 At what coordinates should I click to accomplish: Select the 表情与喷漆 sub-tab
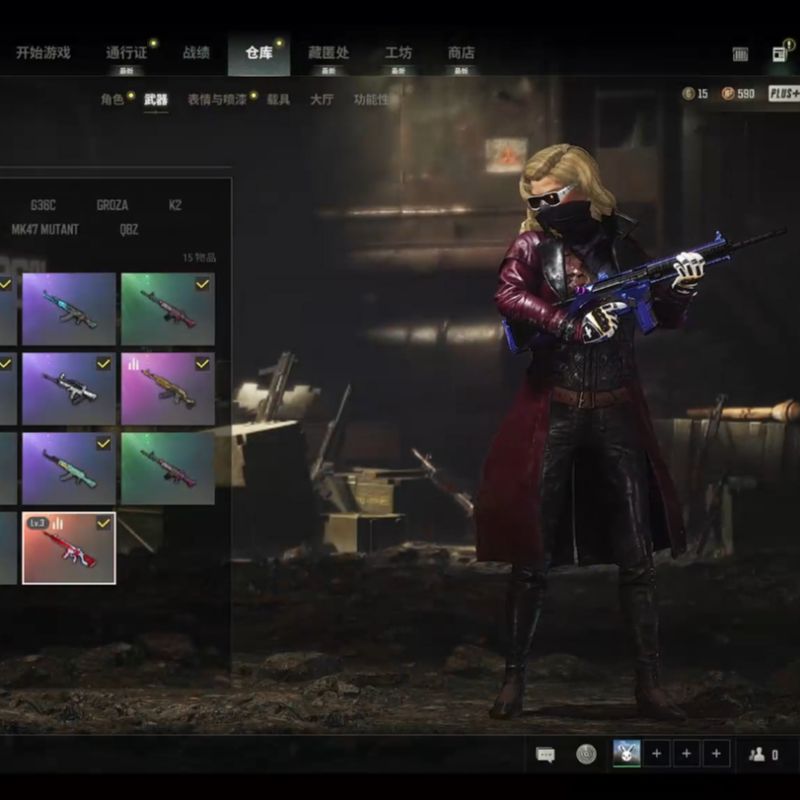(217, 100)
